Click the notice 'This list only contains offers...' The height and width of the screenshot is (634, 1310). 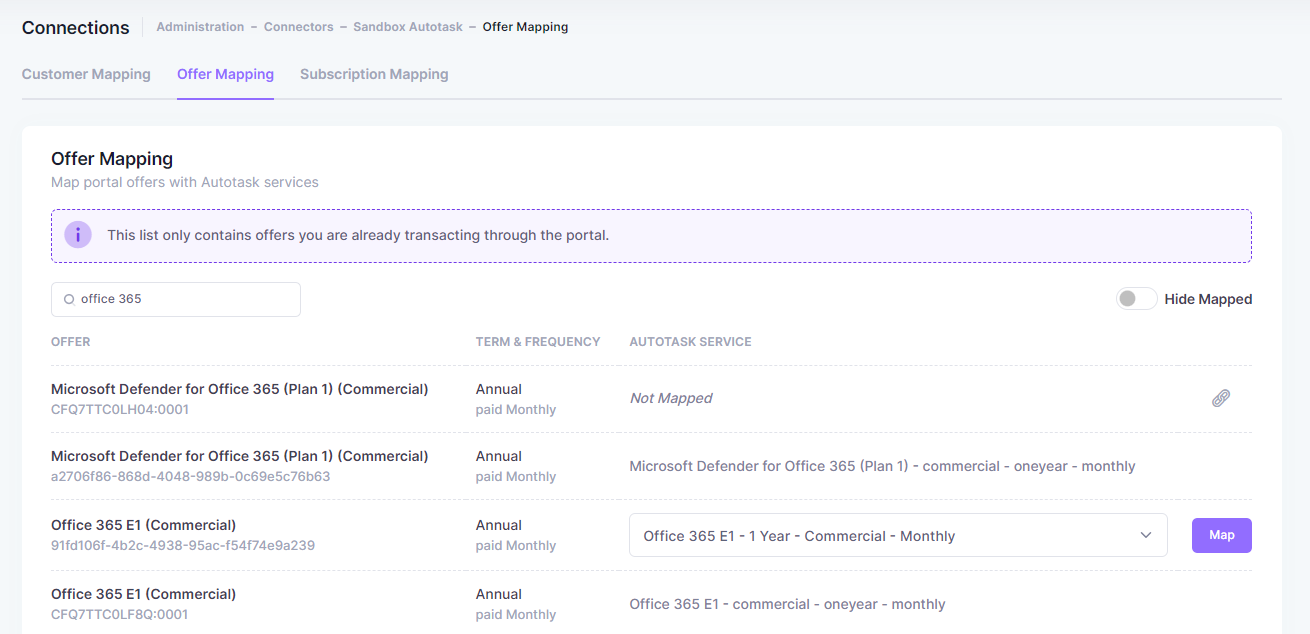point(358,236)
